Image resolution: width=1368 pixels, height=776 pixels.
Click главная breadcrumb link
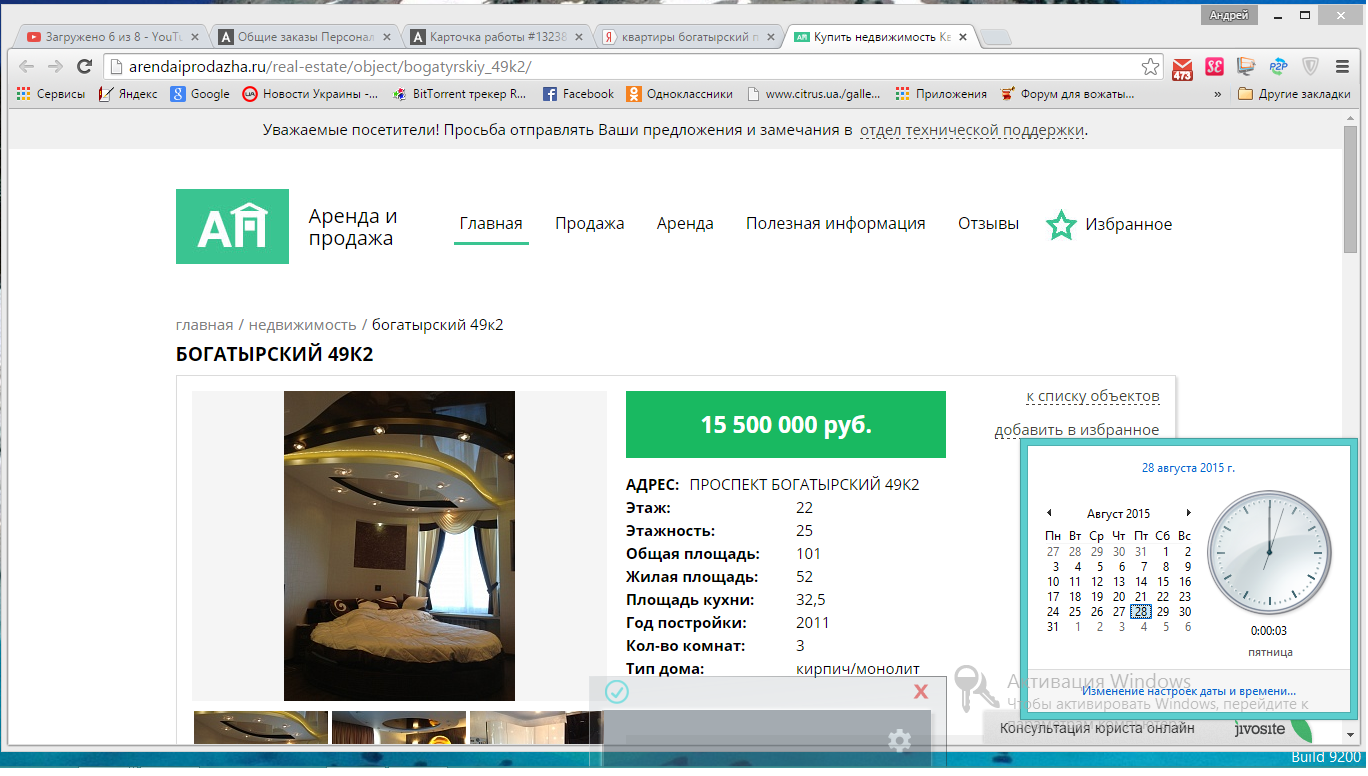point(205,325)
